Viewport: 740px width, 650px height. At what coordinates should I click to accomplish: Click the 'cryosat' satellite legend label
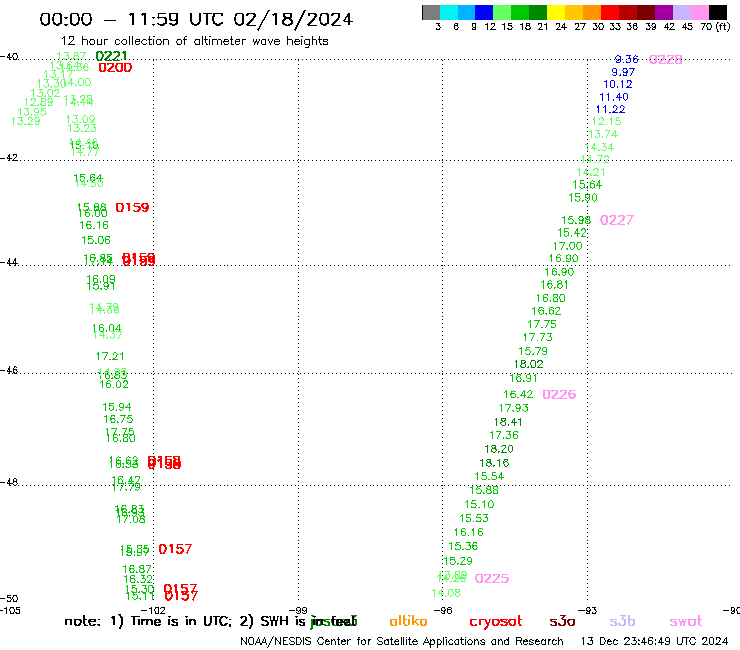[x=496, y=622]
